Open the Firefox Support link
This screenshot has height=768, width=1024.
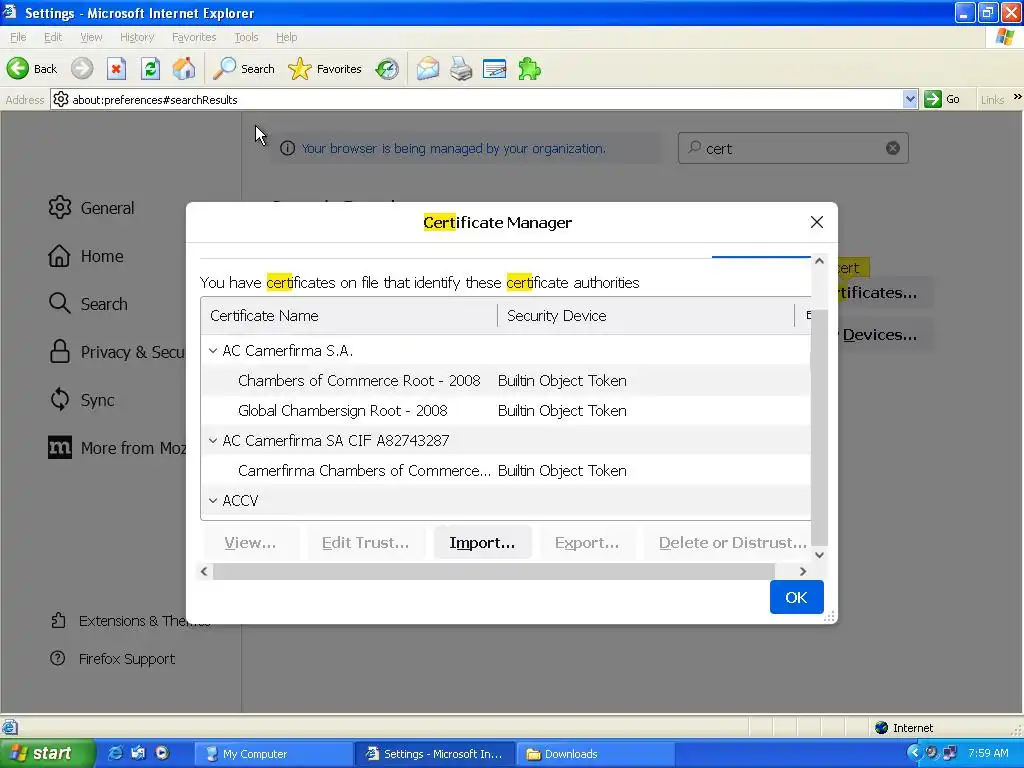tap(112, 658)
